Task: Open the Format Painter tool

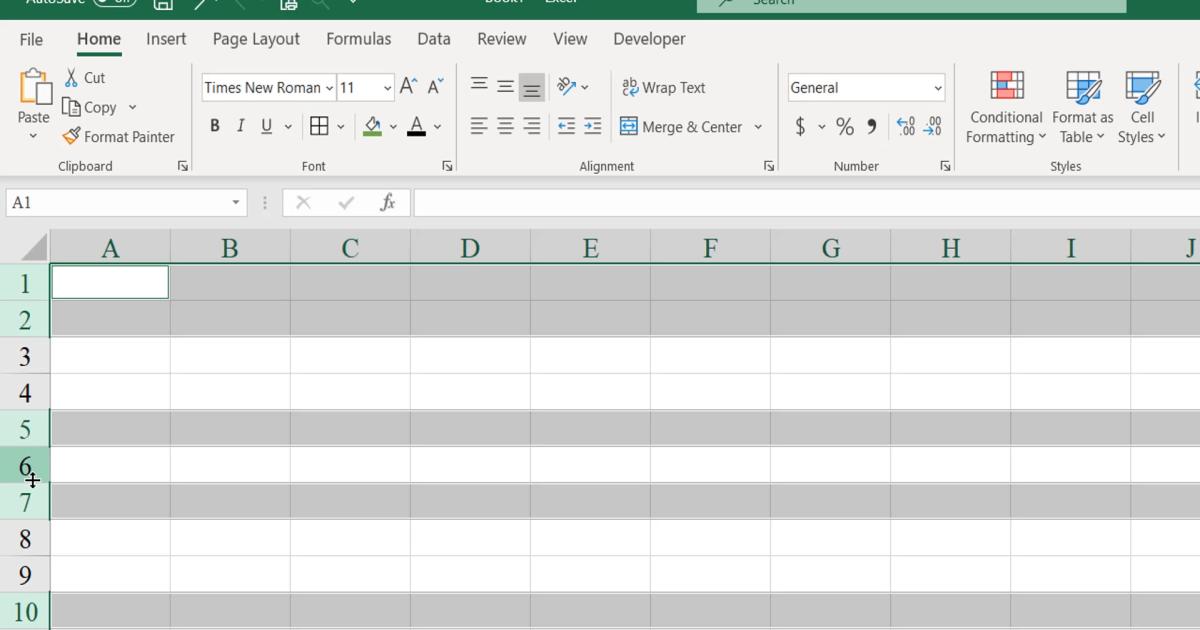Action: coord(119,136)
